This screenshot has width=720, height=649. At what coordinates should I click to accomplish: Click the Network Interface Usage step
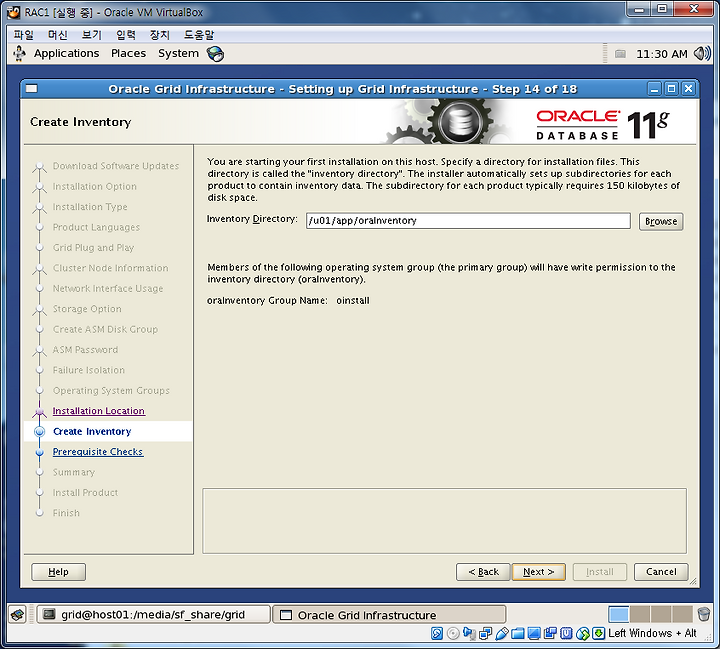point(108,288)
